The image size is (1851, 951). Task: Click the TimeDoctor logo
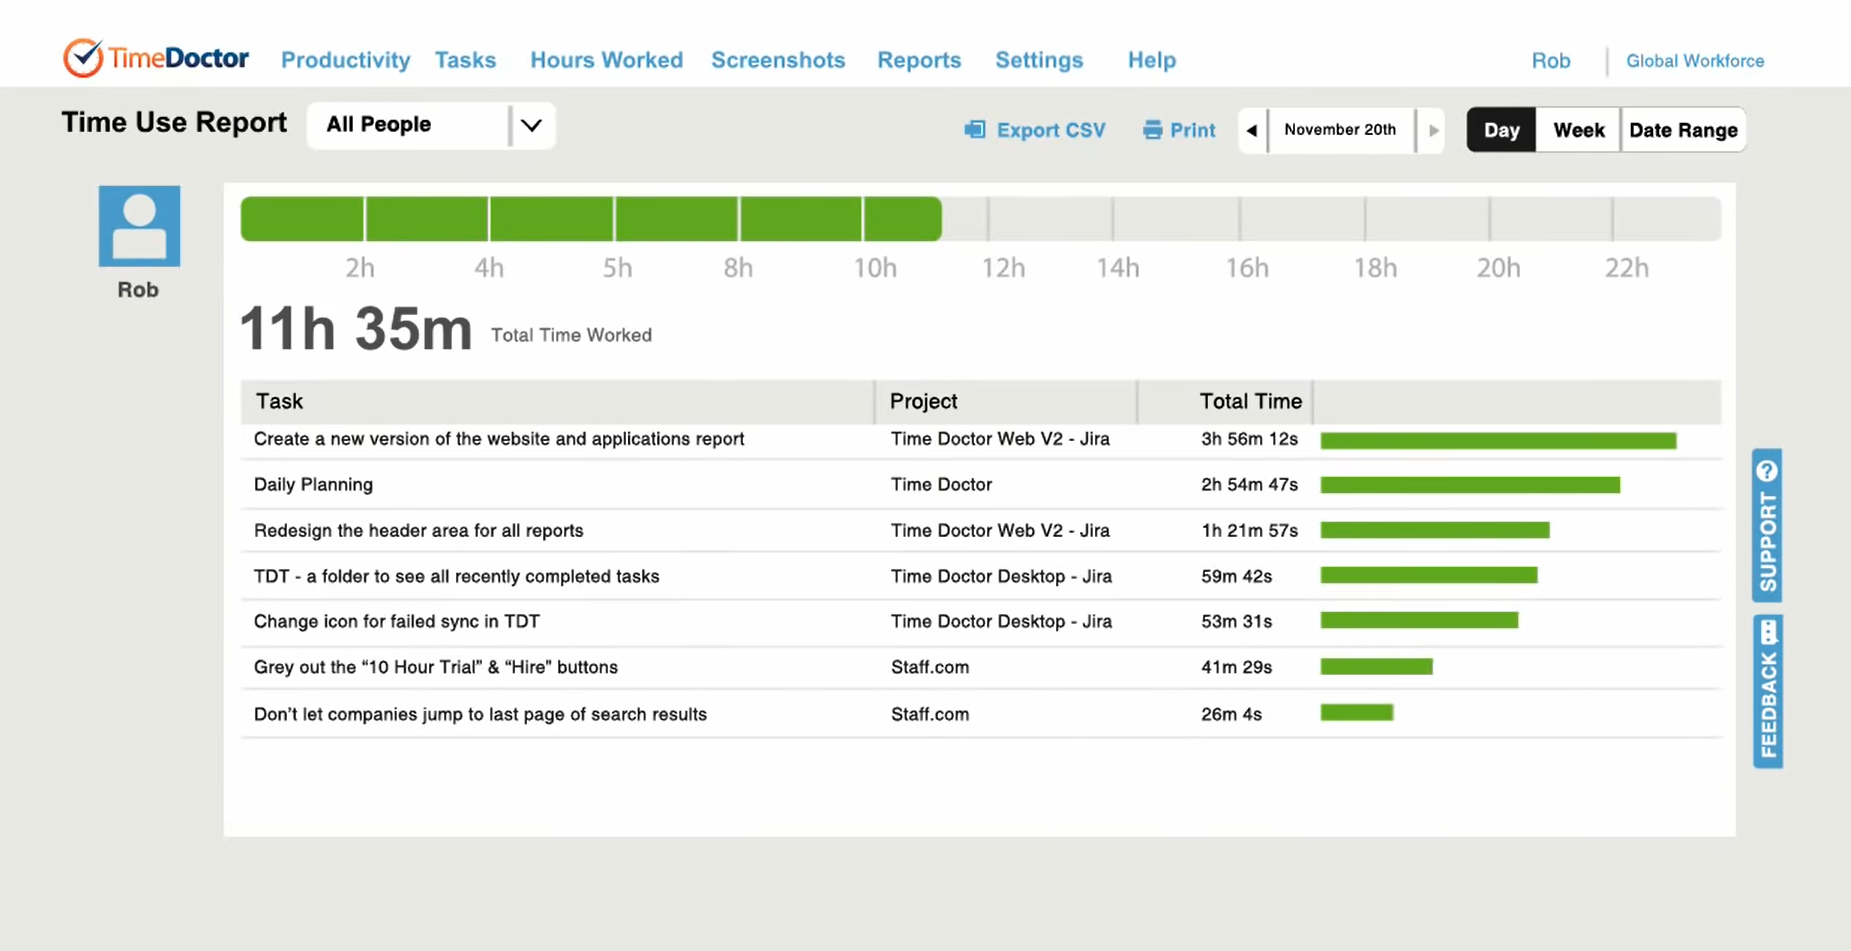click(154, 58)
